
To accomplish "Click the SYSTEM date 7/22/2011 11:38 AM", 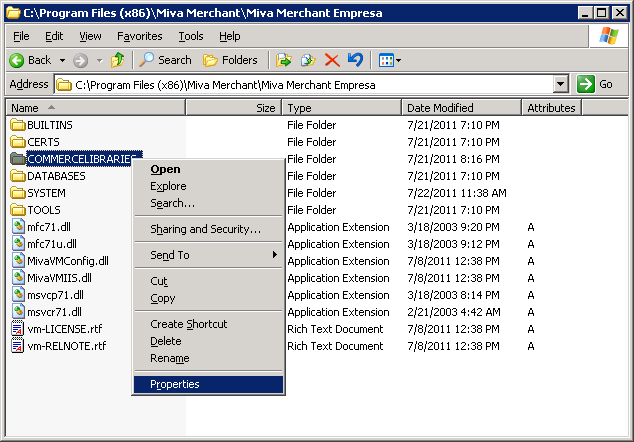I will pyautogui.click(x=456, y=193).
